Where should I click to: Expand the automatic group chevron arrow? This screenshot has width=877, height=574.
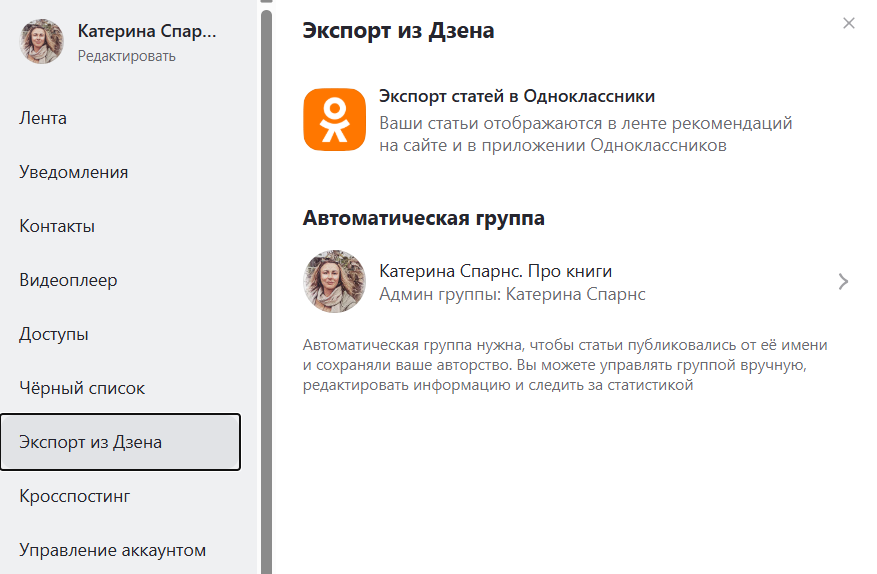(x=843, y=281)
